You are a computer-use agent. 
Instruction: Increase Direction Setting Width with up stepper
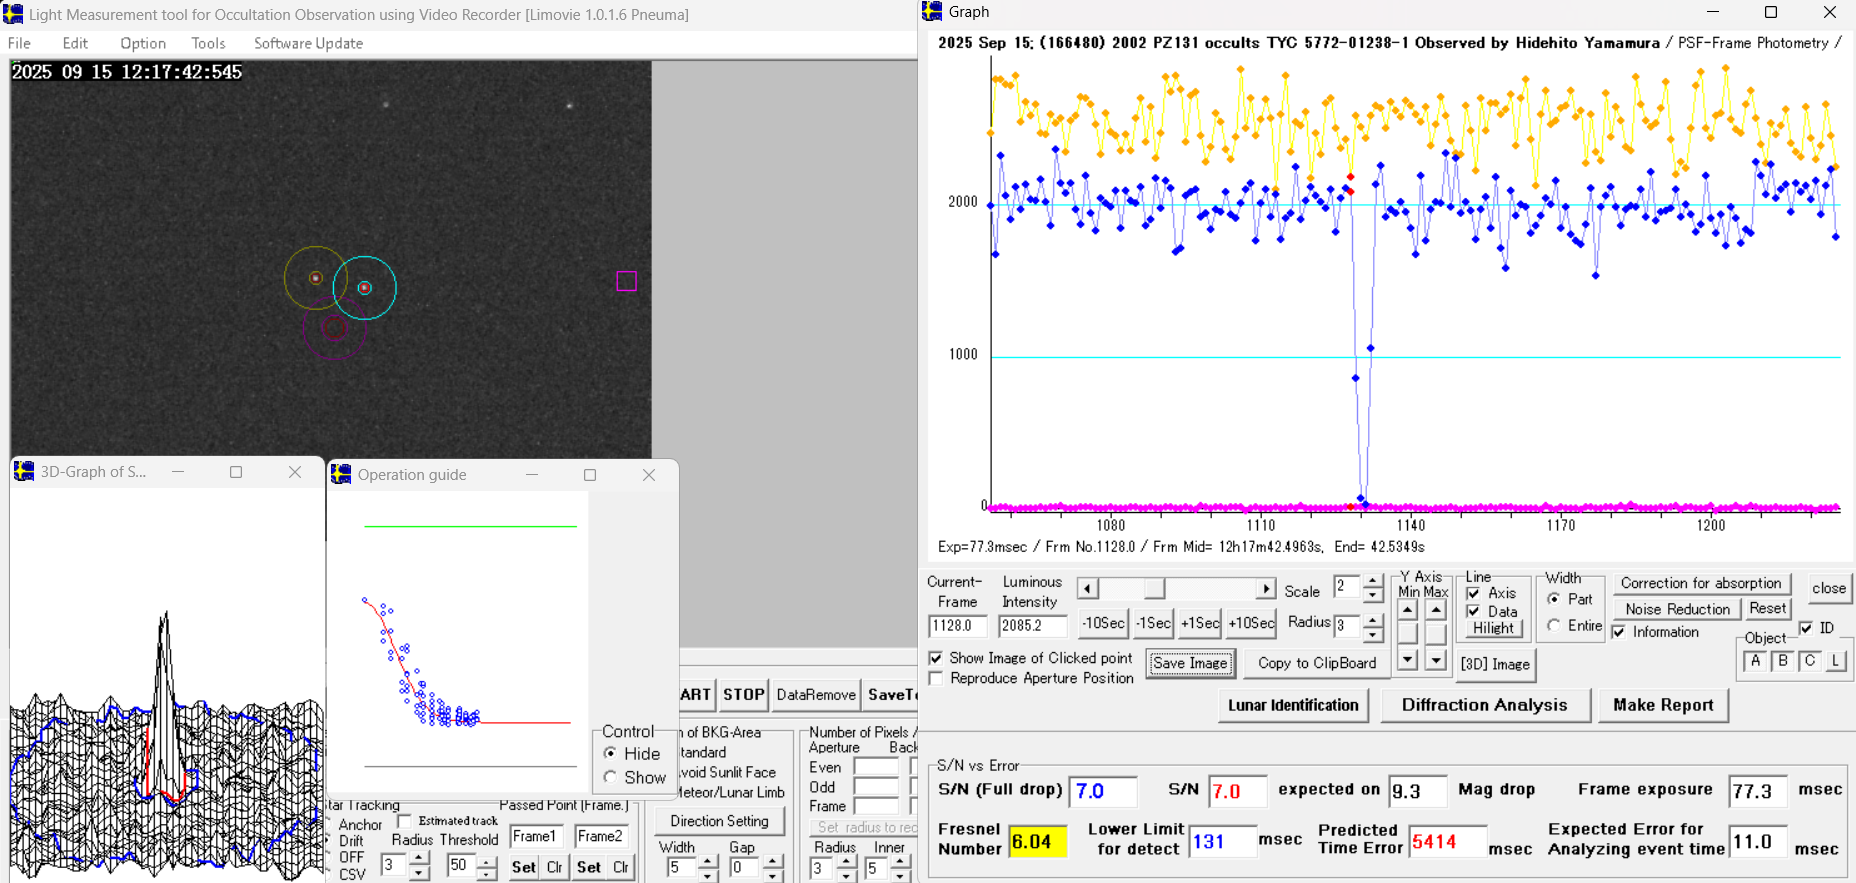(708, 860)
